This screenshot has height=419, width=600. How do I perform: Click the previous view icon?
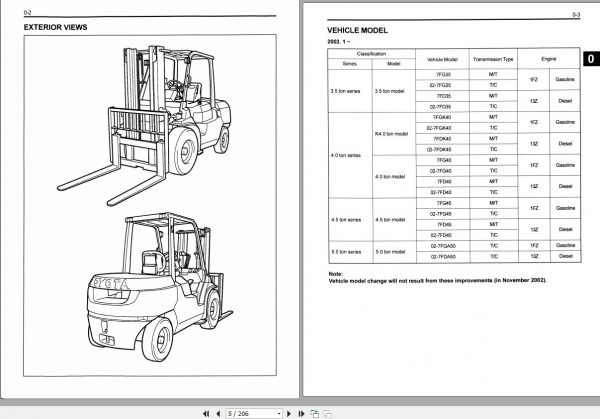pos(315,414)
